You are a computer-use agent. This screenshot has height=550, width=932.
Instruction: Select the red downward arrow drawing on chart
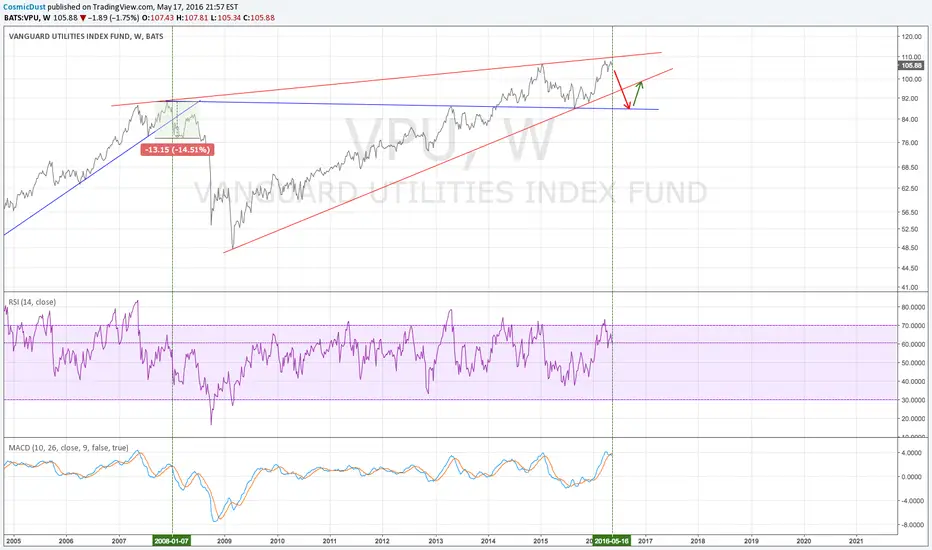click(622, 90)
